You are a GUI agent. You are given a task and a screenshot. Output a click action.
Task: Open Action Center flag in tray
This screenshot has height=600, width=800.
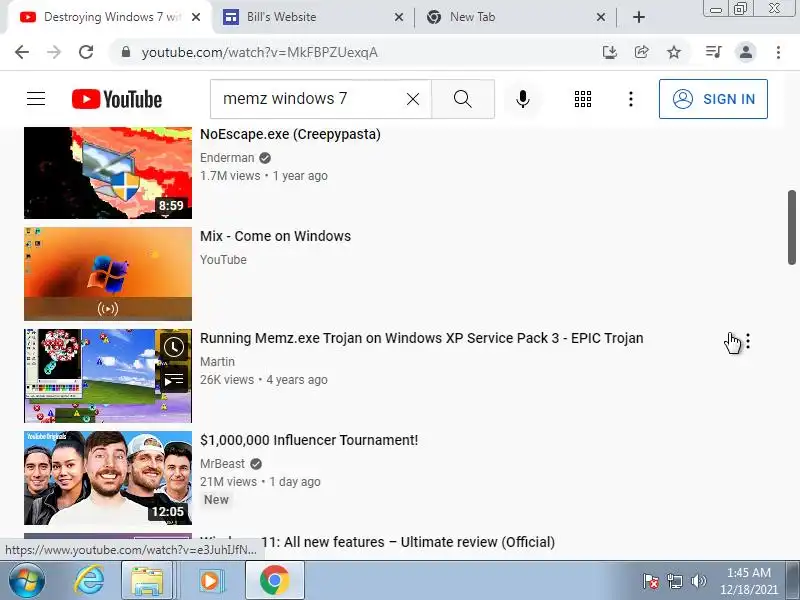pos(650,581)
